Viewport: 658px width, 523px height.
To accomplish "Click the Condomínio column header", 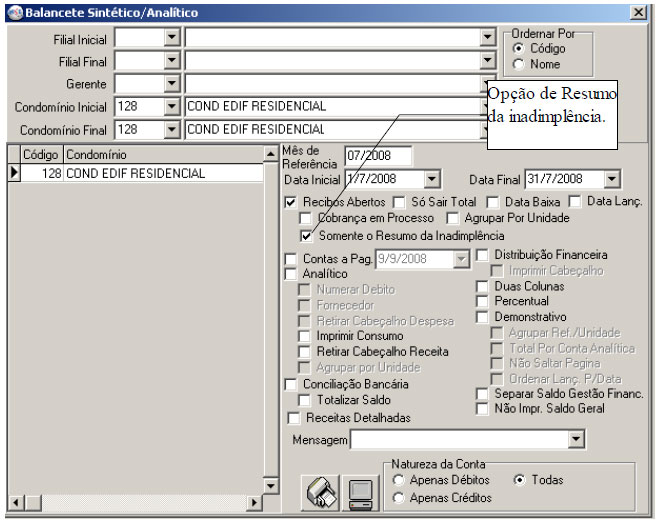I will [x=160, y=155].
